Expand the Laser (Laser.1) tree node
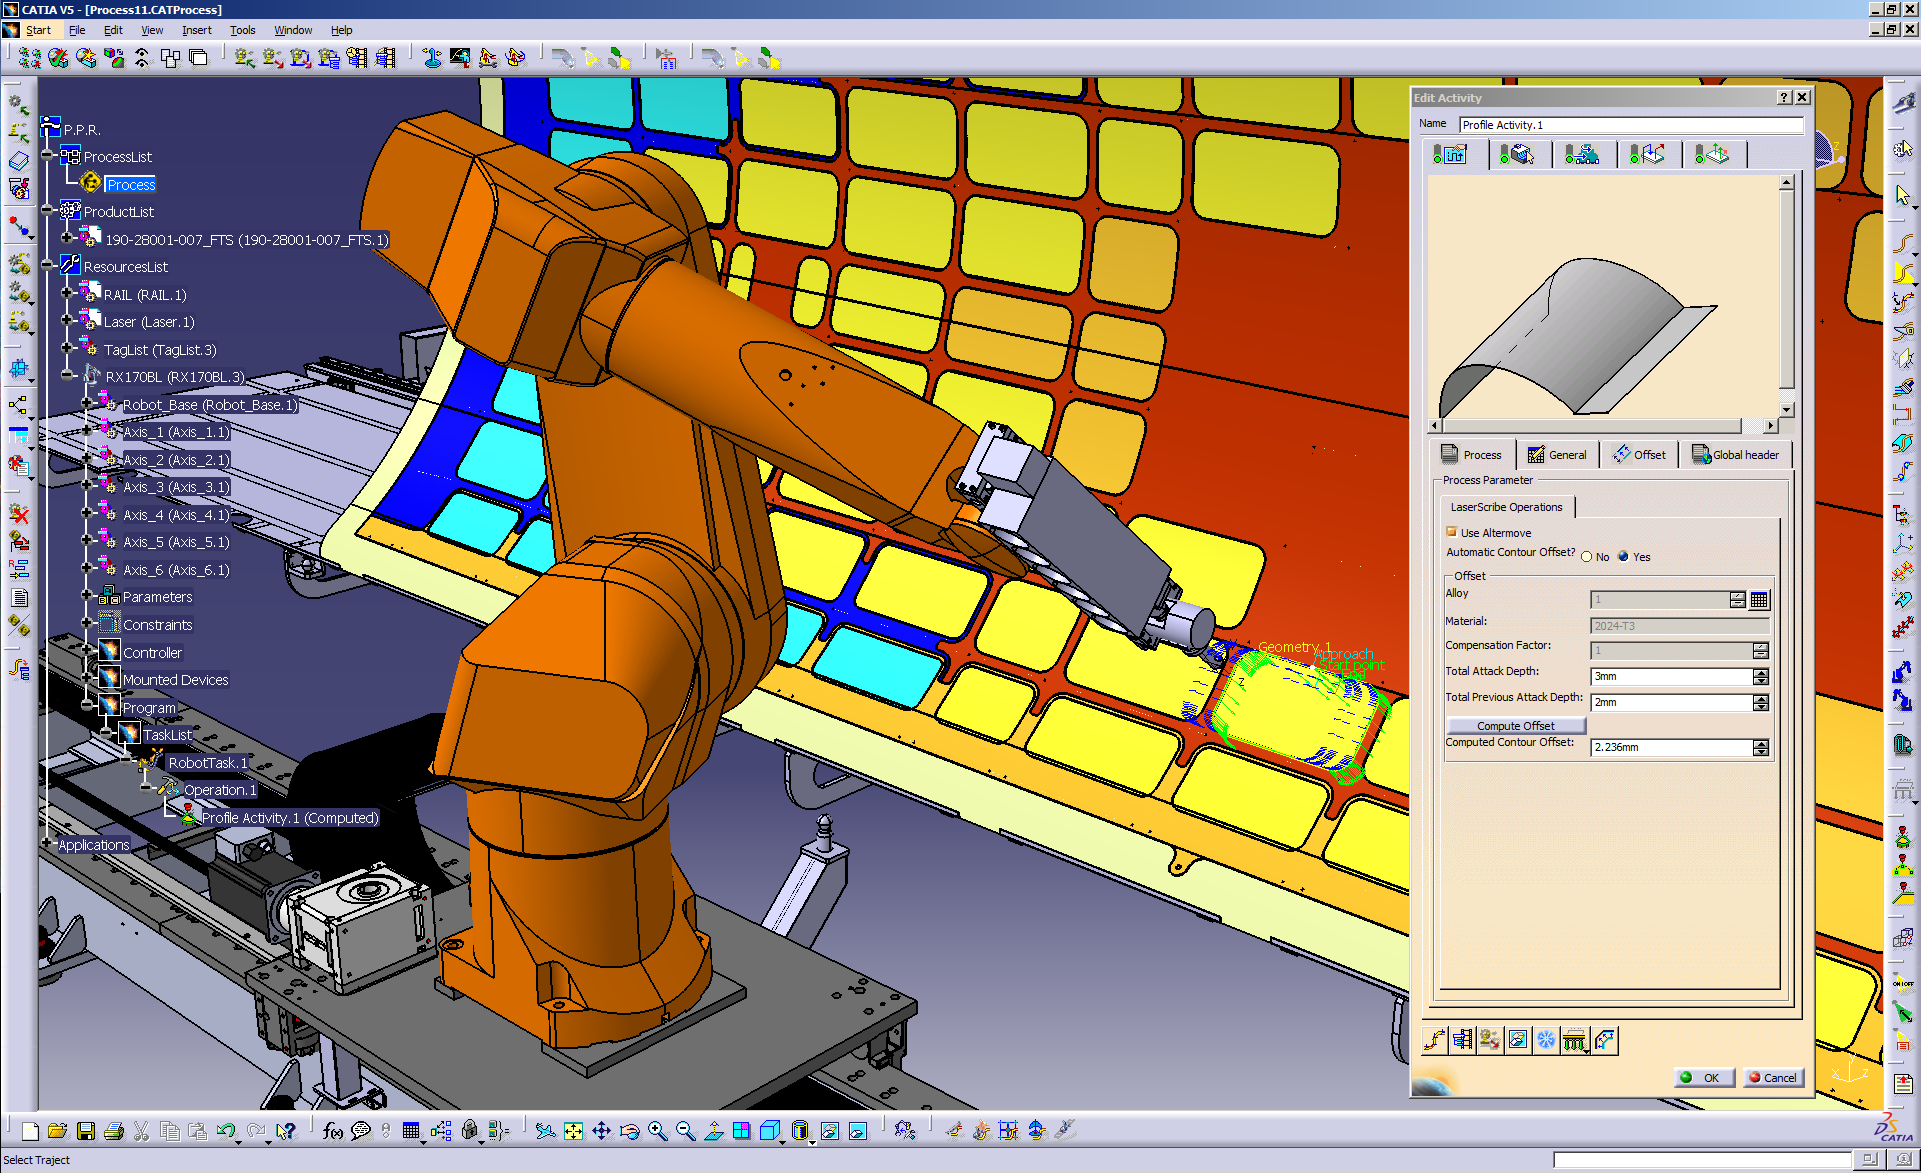The image size is (1921, 1173). [67, 321]
